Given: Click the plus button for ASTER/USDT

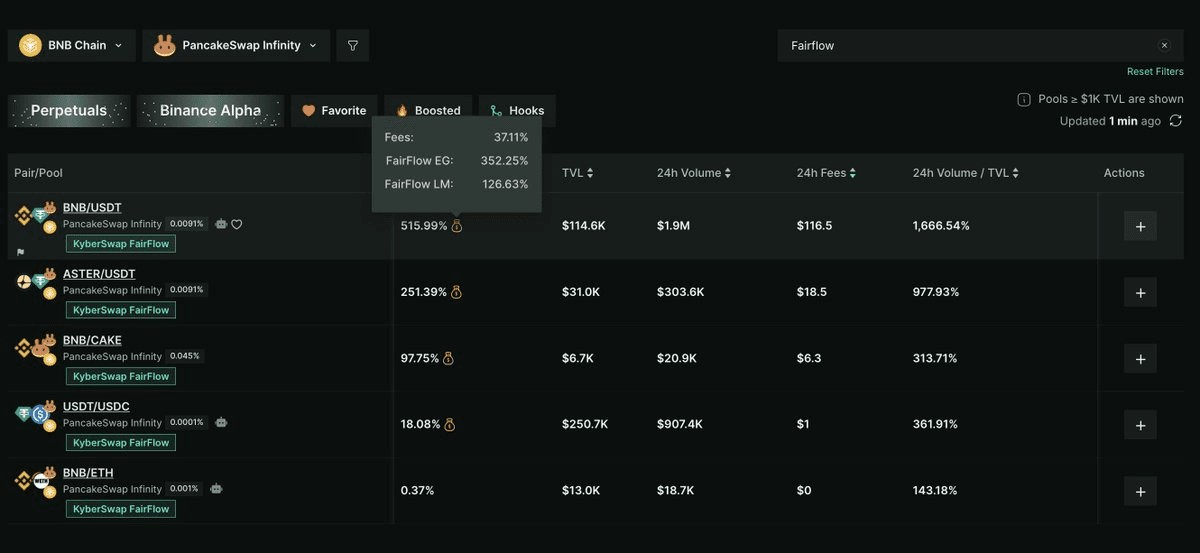Looking at the screenshot, I should (1140, 292).
